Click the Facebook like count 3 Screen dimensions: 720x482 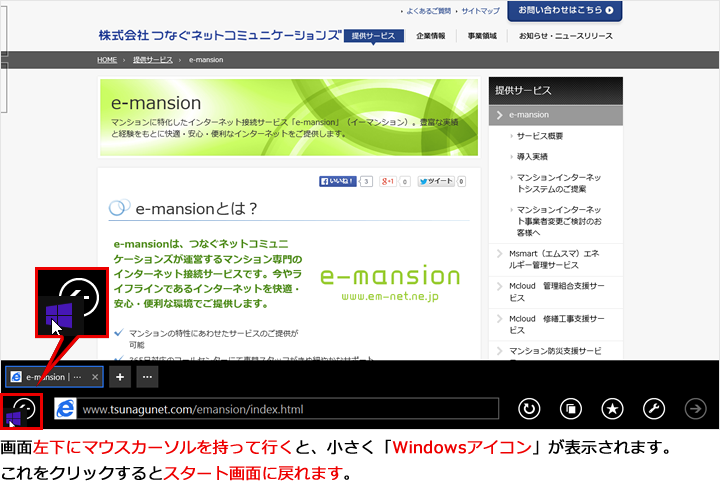point(366,181)
